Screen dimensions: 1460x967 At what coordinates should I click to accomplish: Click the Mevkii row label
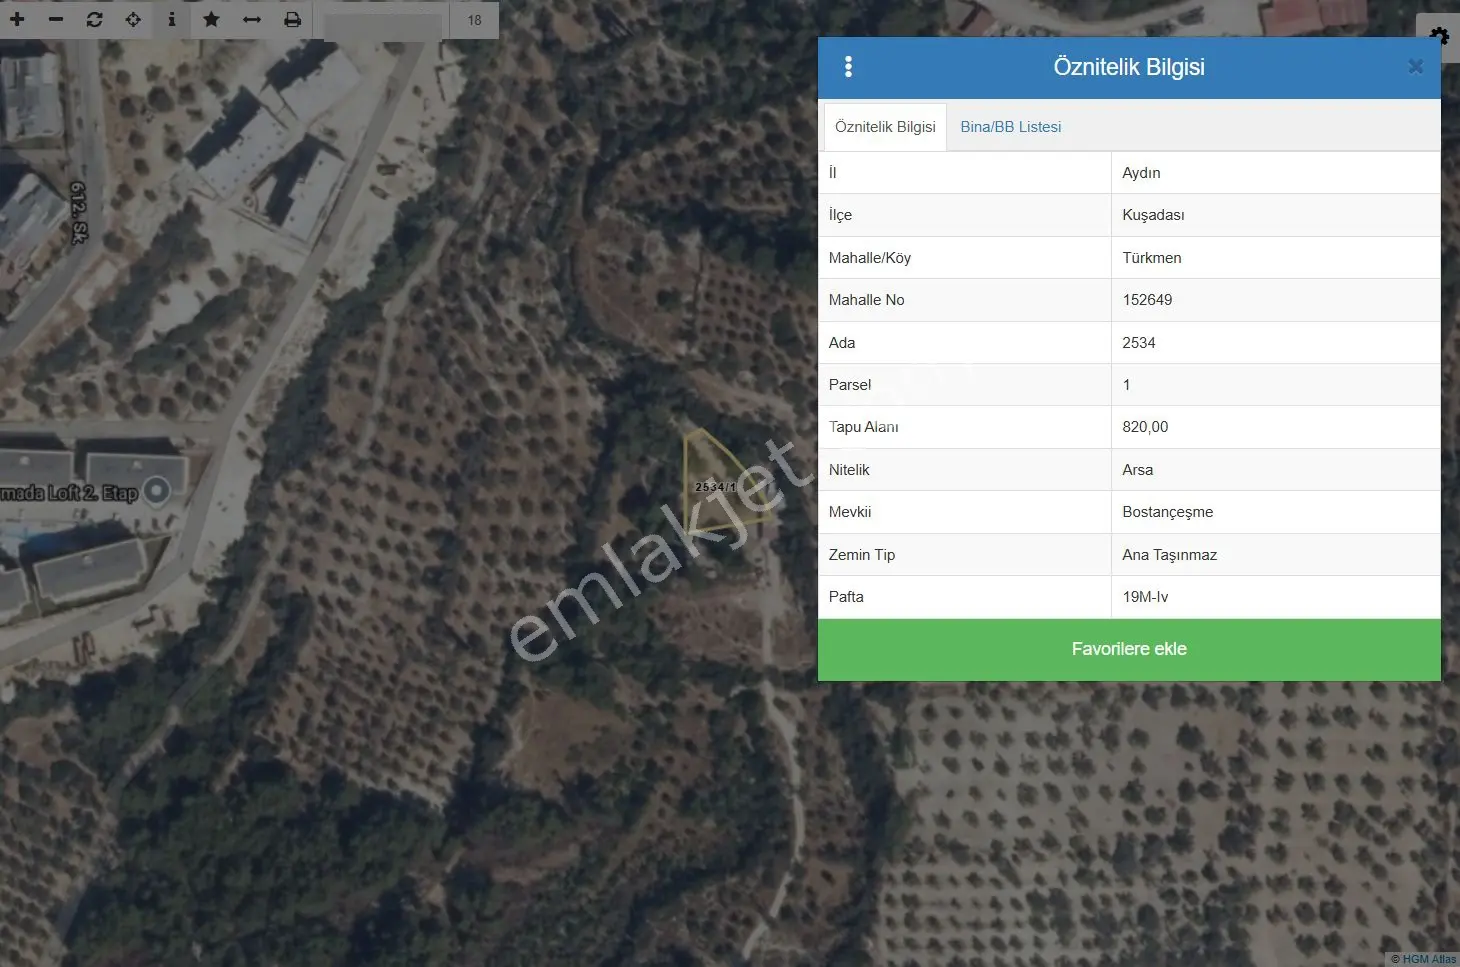pos(850,512)
